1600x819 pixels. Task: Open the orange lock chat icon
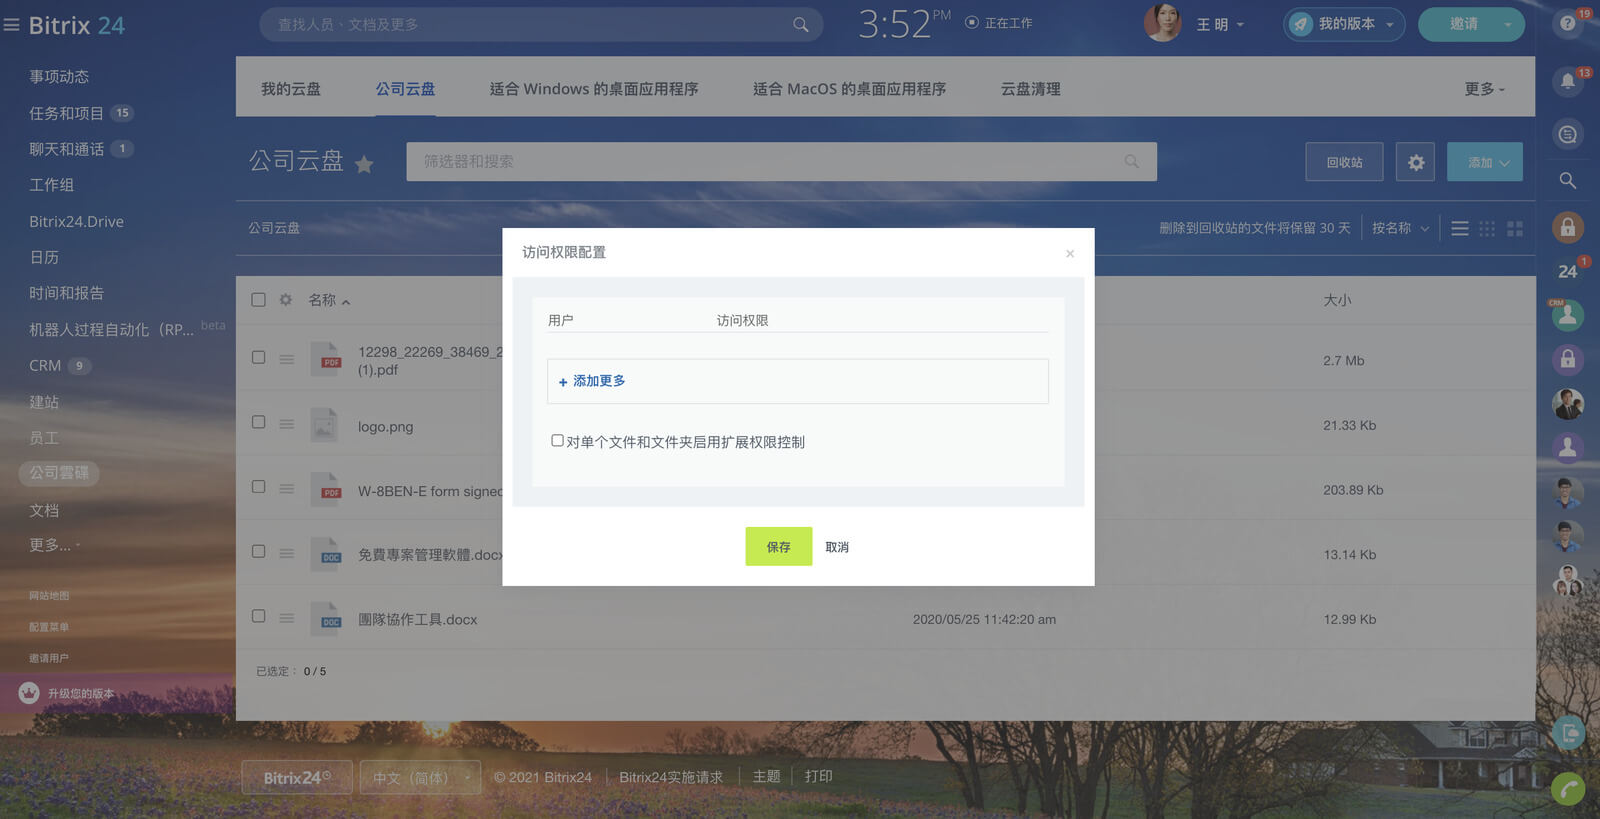1567,227
